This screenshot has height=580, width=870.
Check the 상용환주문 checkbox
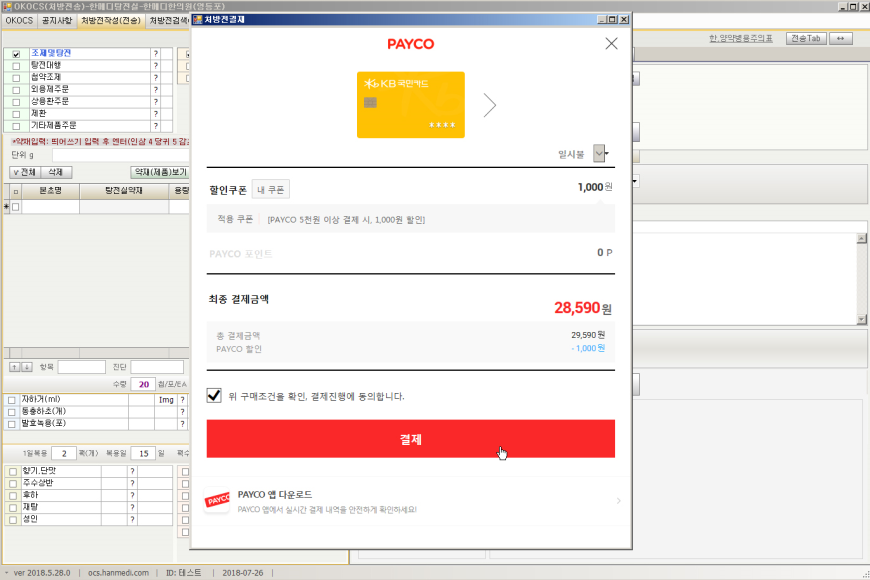pos(16,102)
